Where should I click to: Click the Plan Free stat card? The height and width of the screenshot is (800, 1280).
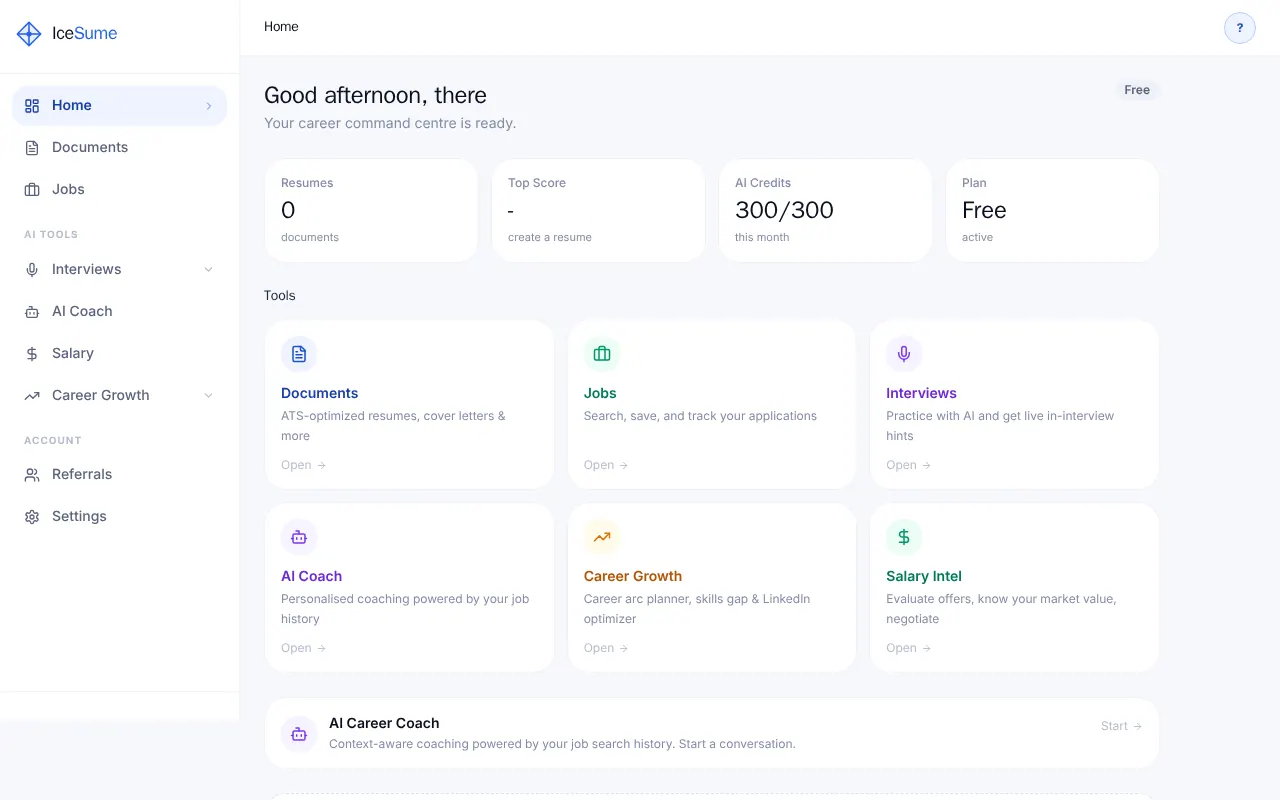[1052, 210]
